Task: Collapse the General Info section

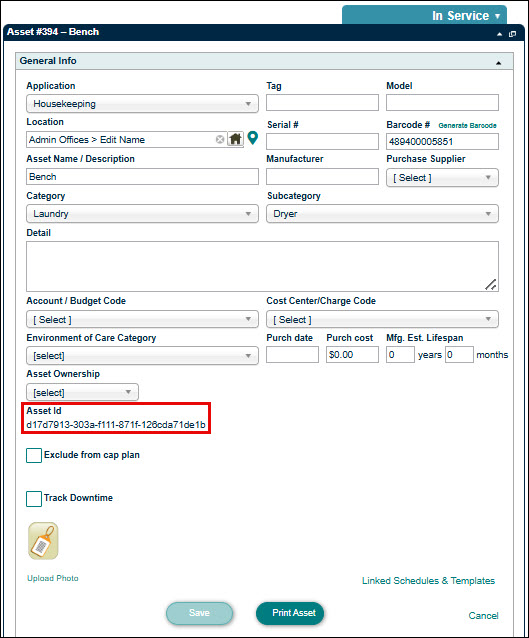Action: point(498,63)
